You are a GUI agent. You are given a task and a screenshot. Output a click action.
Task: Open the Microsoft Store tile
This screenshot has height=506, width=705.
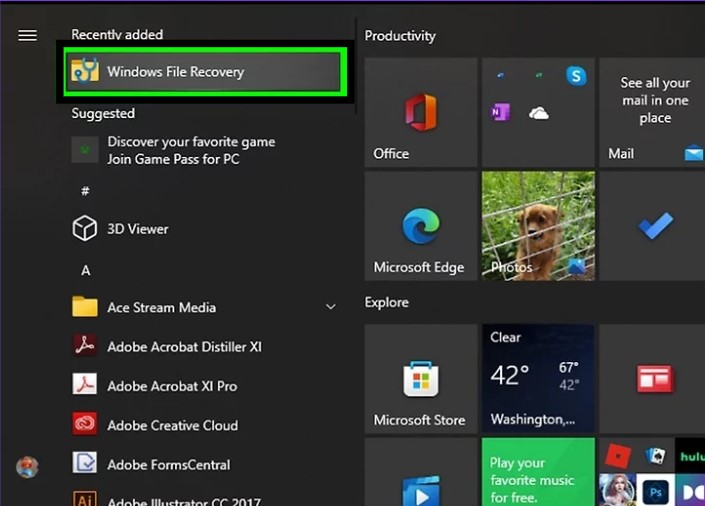pos(421,379)
